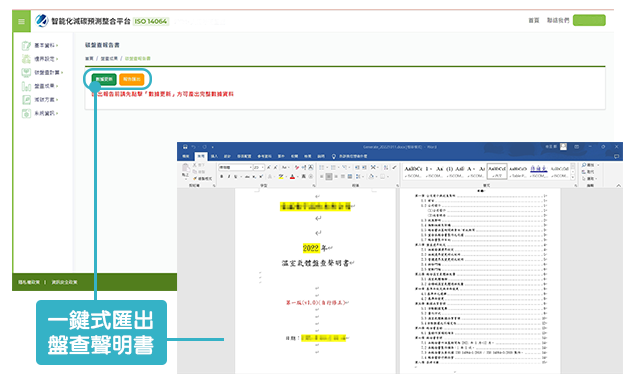Toggle underline formatting
This screenshot has height=380, width=630.
pyautogui.click(x=235, y=176)
